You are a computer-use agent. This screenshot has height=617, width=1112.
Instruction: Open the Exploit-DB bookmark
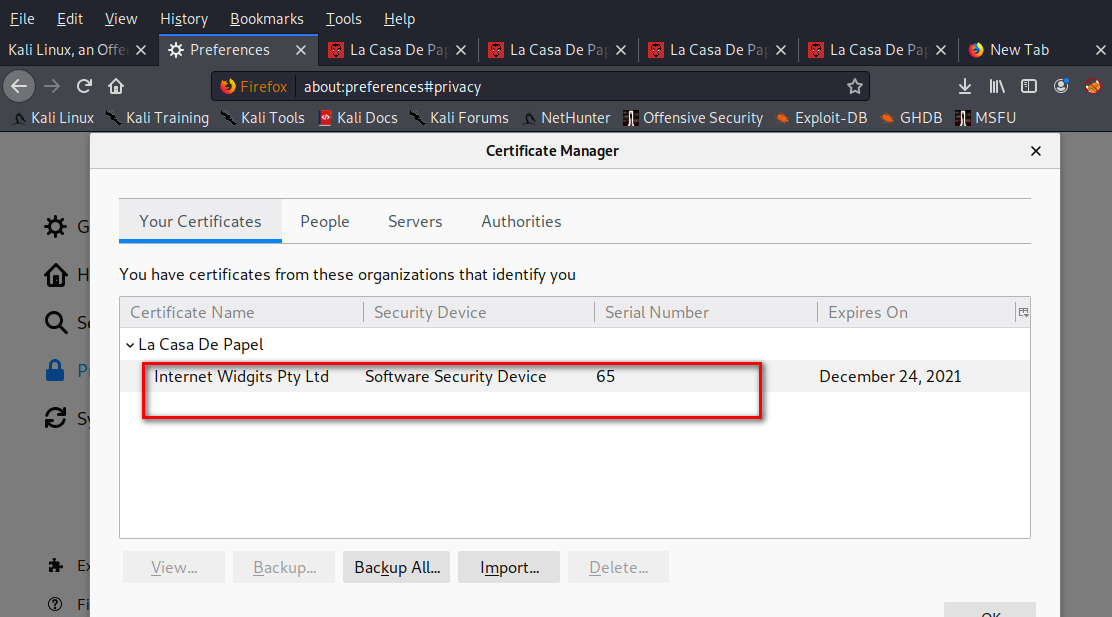coord(821,118)
